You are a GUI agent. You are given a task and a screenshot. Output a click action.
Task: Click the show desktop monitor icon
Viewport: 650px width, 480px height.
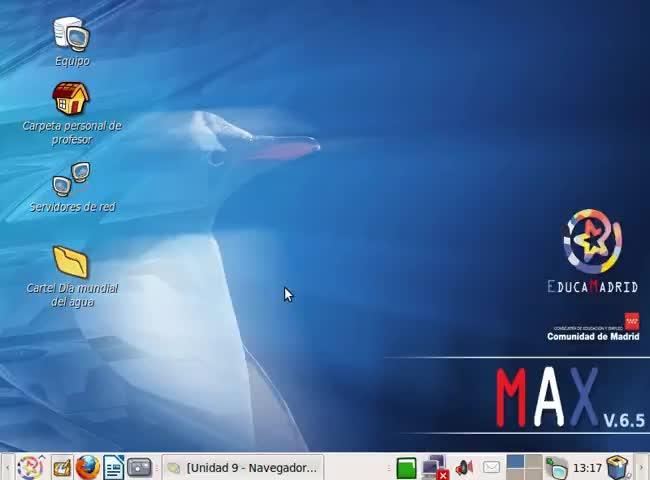tap(556, 468)
